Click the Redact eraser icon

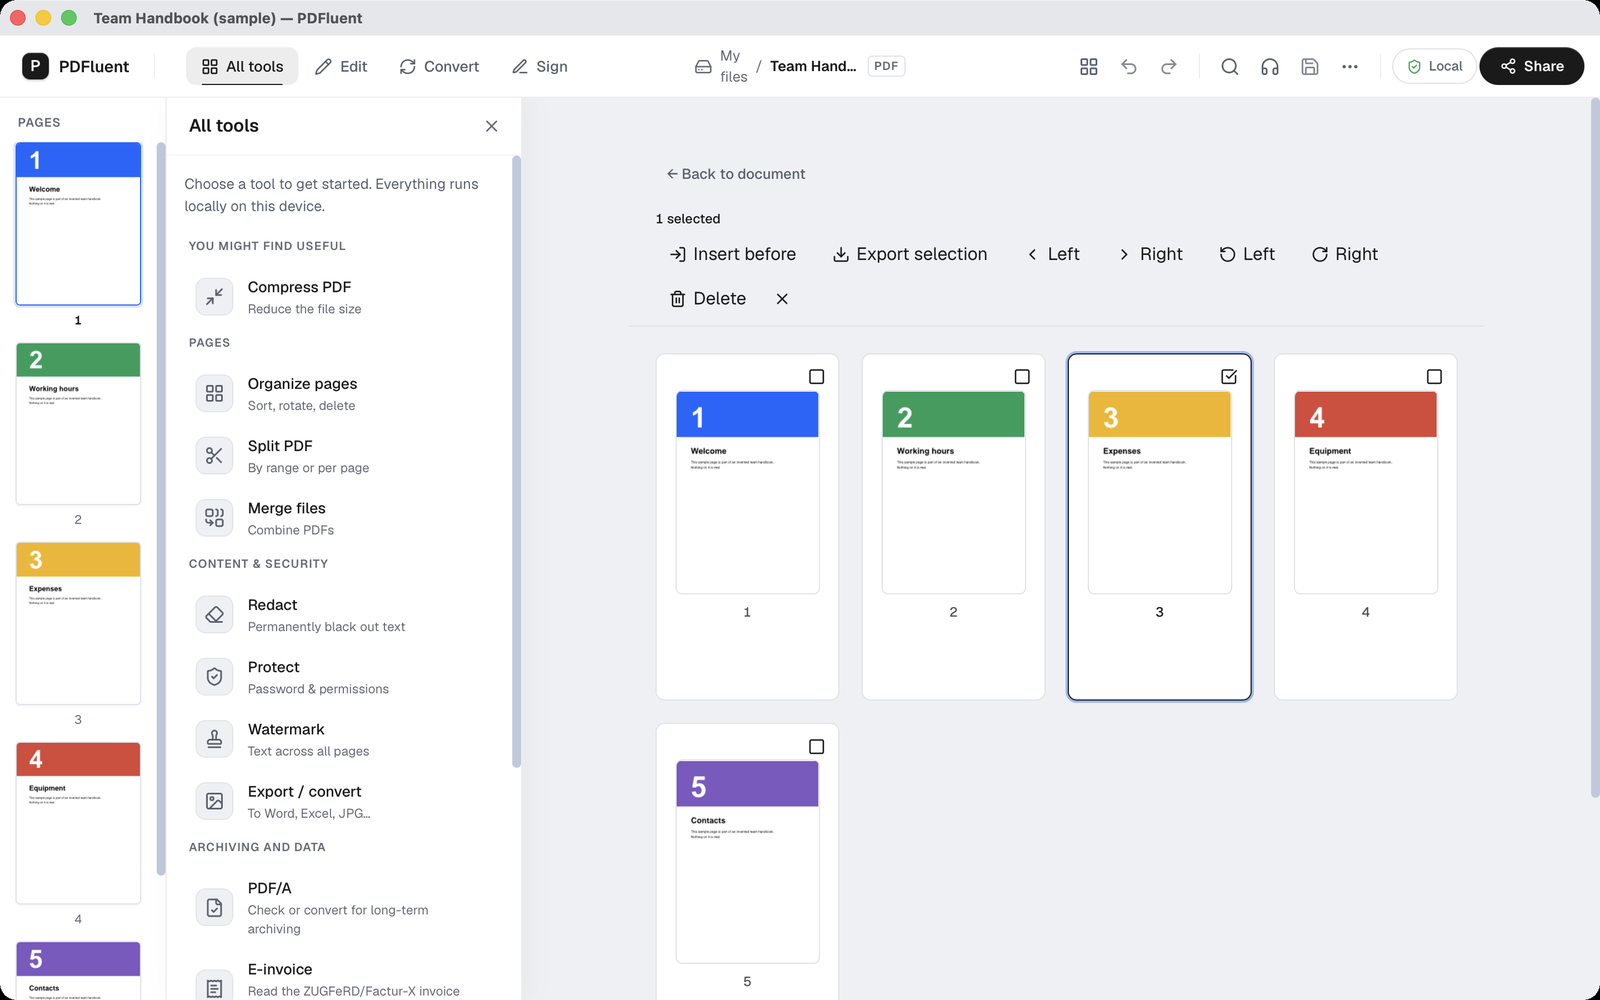214,615
